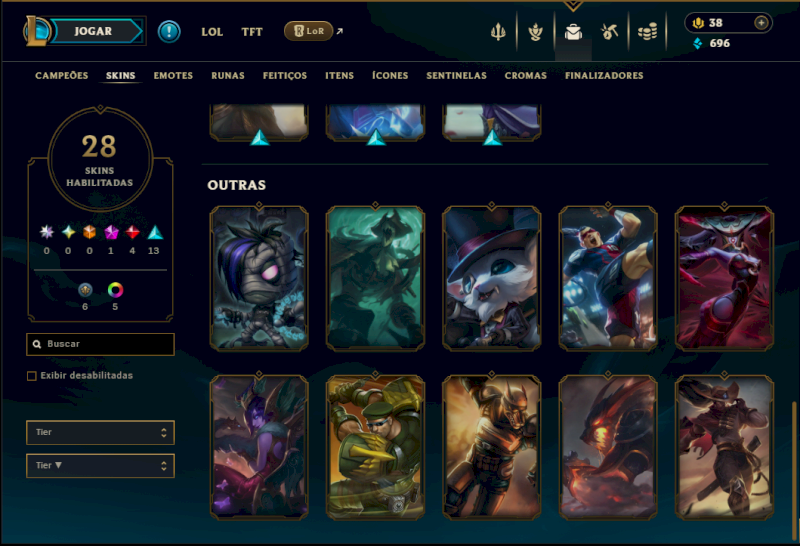Expand the Tier ▼ sort dropdown
The width and height of the screenshot is (800, 546).
[101, 466]
